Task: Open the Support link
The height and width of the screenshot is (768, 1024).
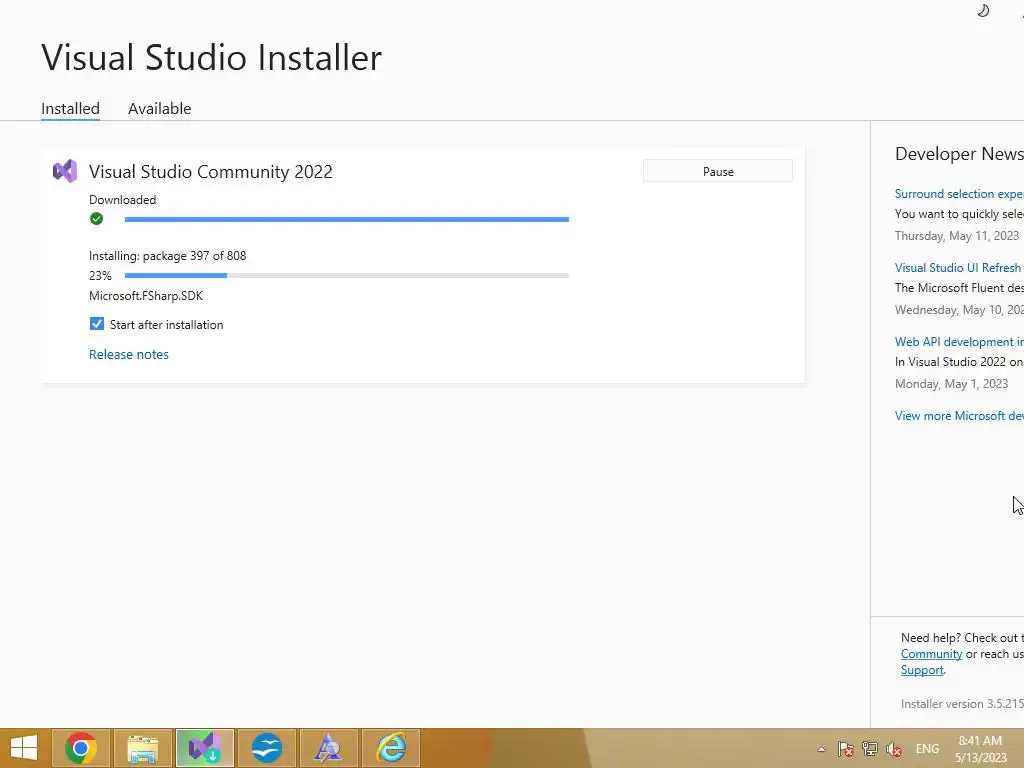Action: pyautogui.click(x=922, y=670)
